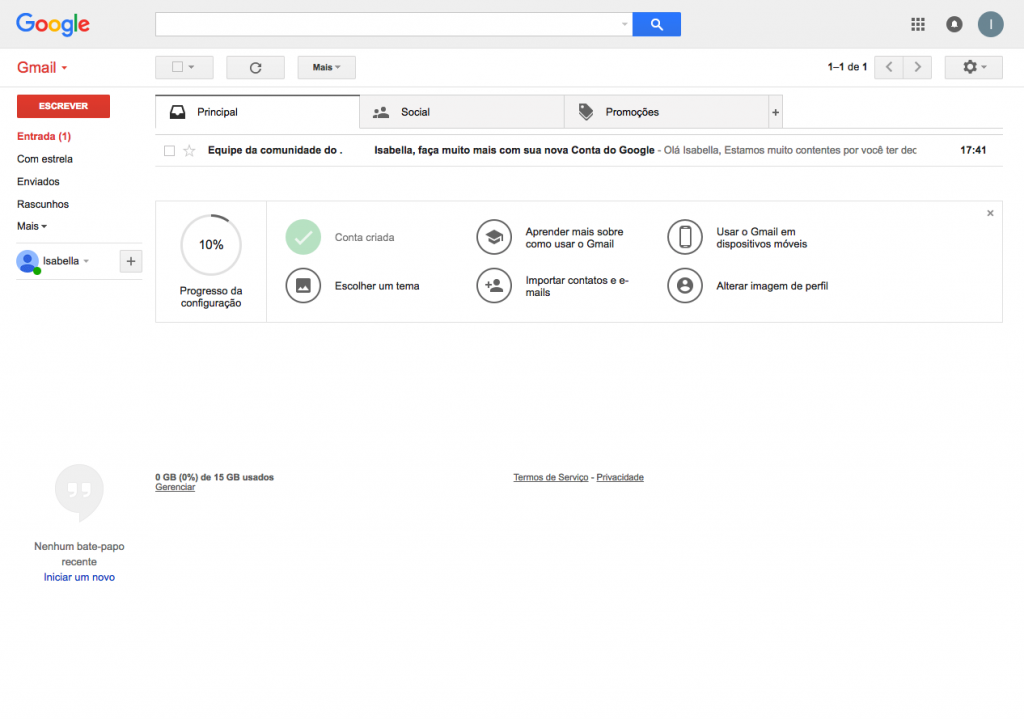Click the Principal tab inbox icon
The width and height of the screenshot is (1024, 719).
[178, 112]
